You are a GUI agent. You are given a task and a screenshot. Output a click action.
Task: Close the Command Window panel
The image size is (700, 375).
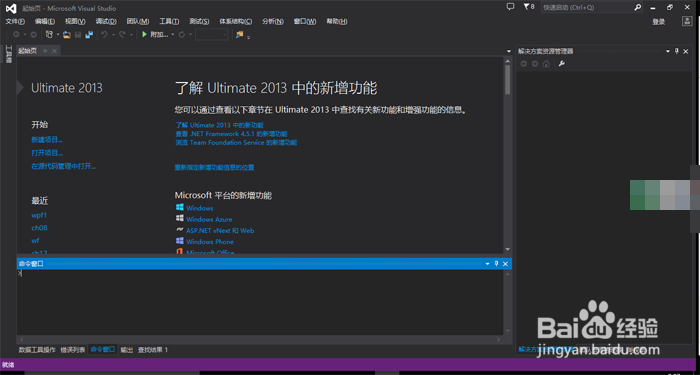click(505, 264)
